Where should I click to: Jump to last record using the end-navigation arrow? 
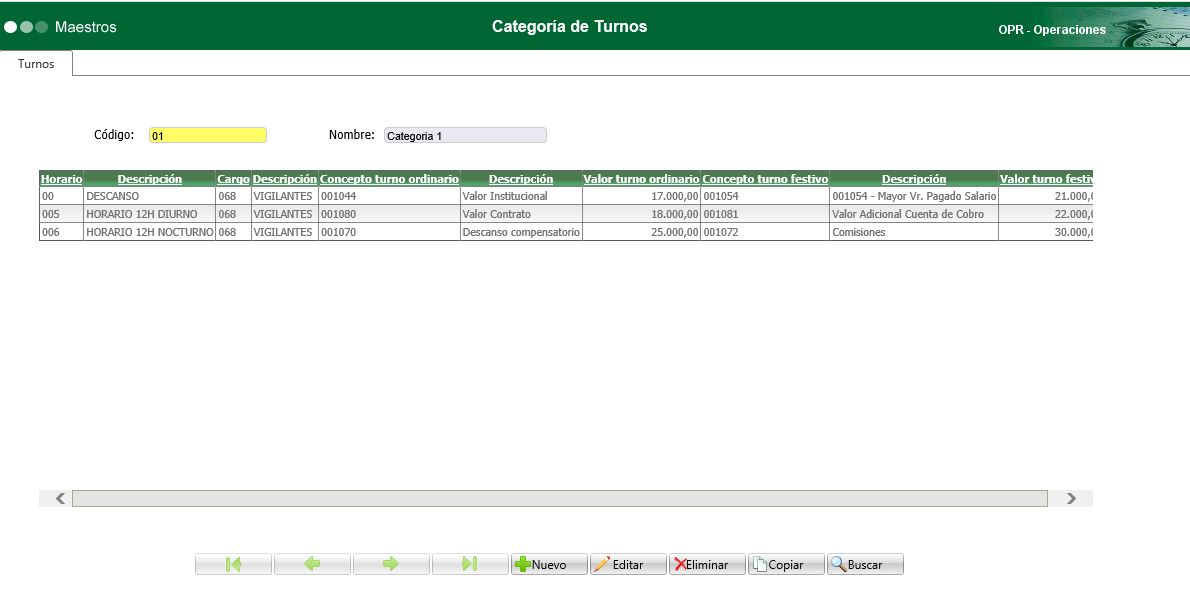[x=470, y=563]
